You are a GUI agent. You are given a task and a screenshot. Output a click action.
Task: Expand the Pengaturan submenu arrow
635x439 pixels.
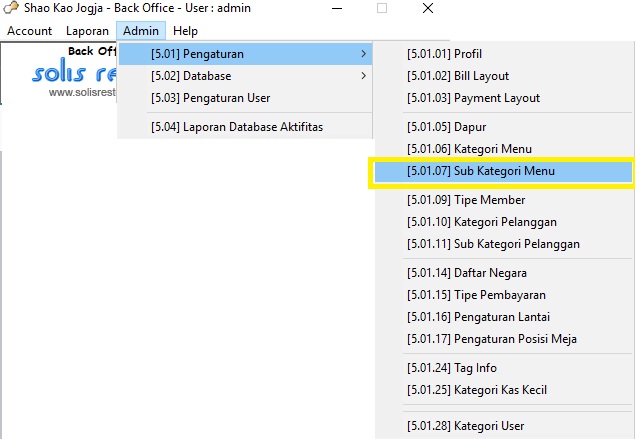tap(362, 54)
